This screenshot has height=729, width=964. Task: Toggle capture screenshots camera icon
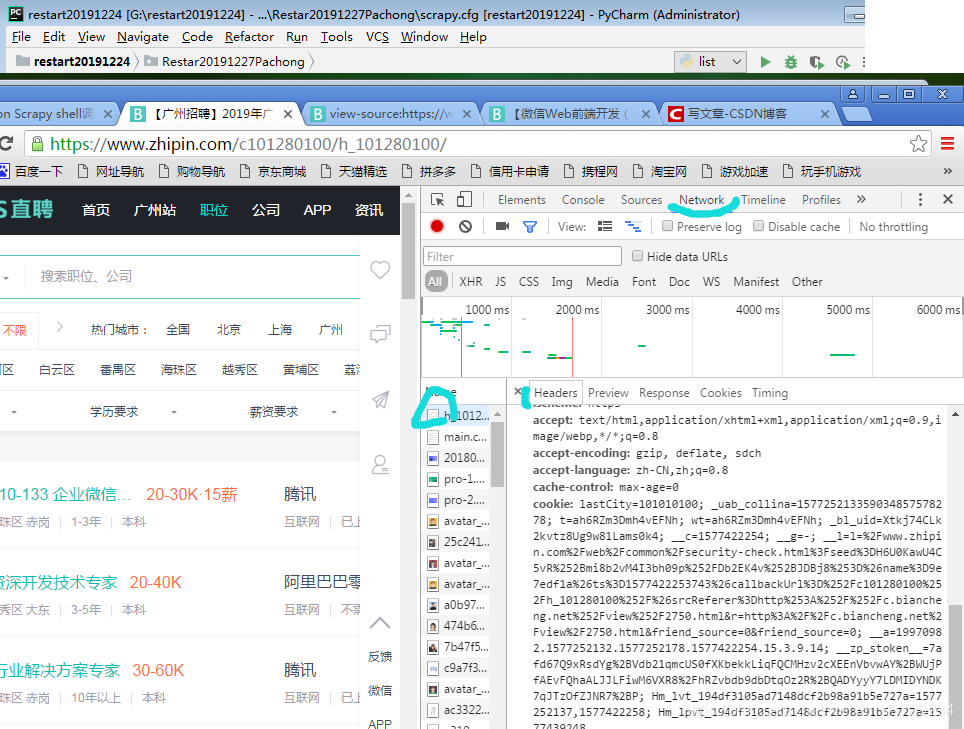[x=502, y=226]
